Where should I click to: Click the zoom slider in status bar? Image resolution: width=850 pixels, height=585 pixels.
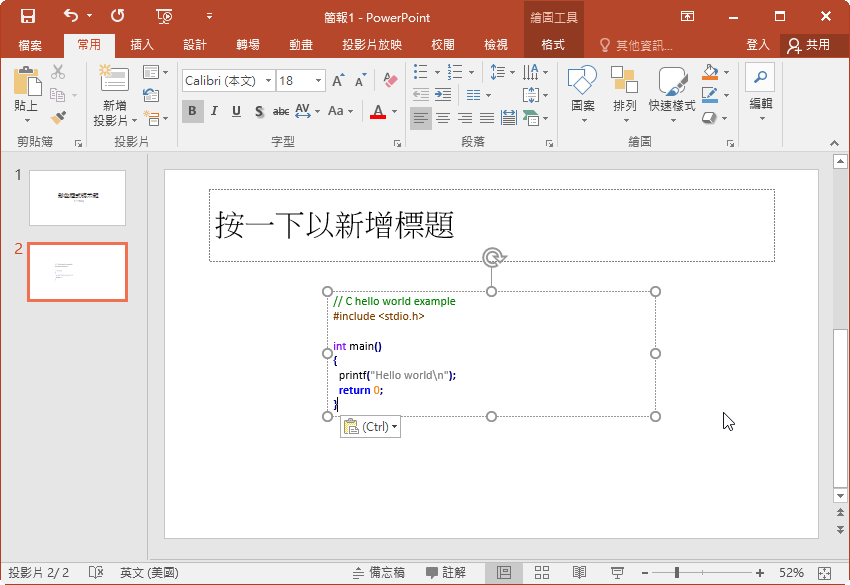[x=678, y=572]
